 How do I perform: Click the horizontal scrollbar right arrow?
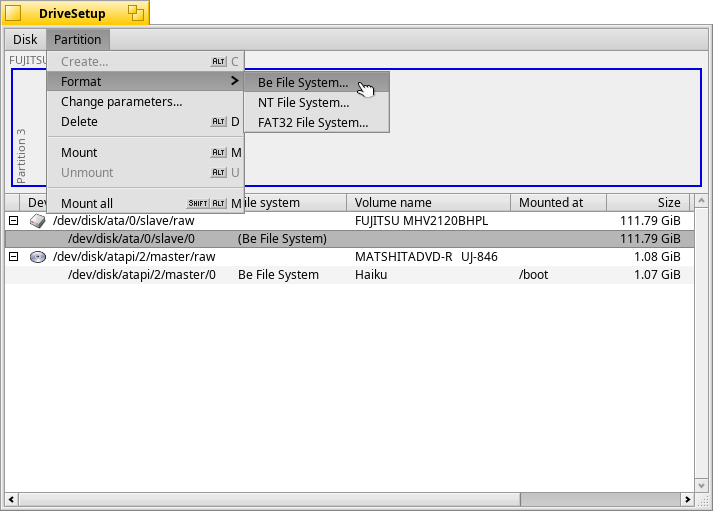pyautogui.click(x=687, y=499)
